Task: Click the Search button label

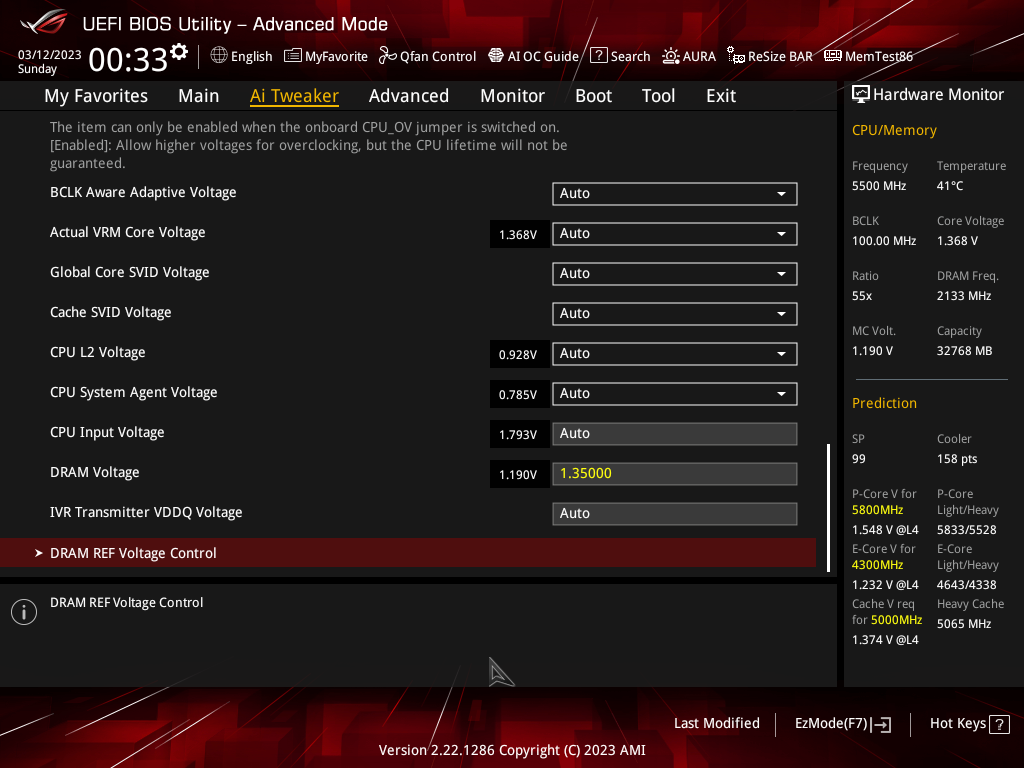Action: (630, 56)
